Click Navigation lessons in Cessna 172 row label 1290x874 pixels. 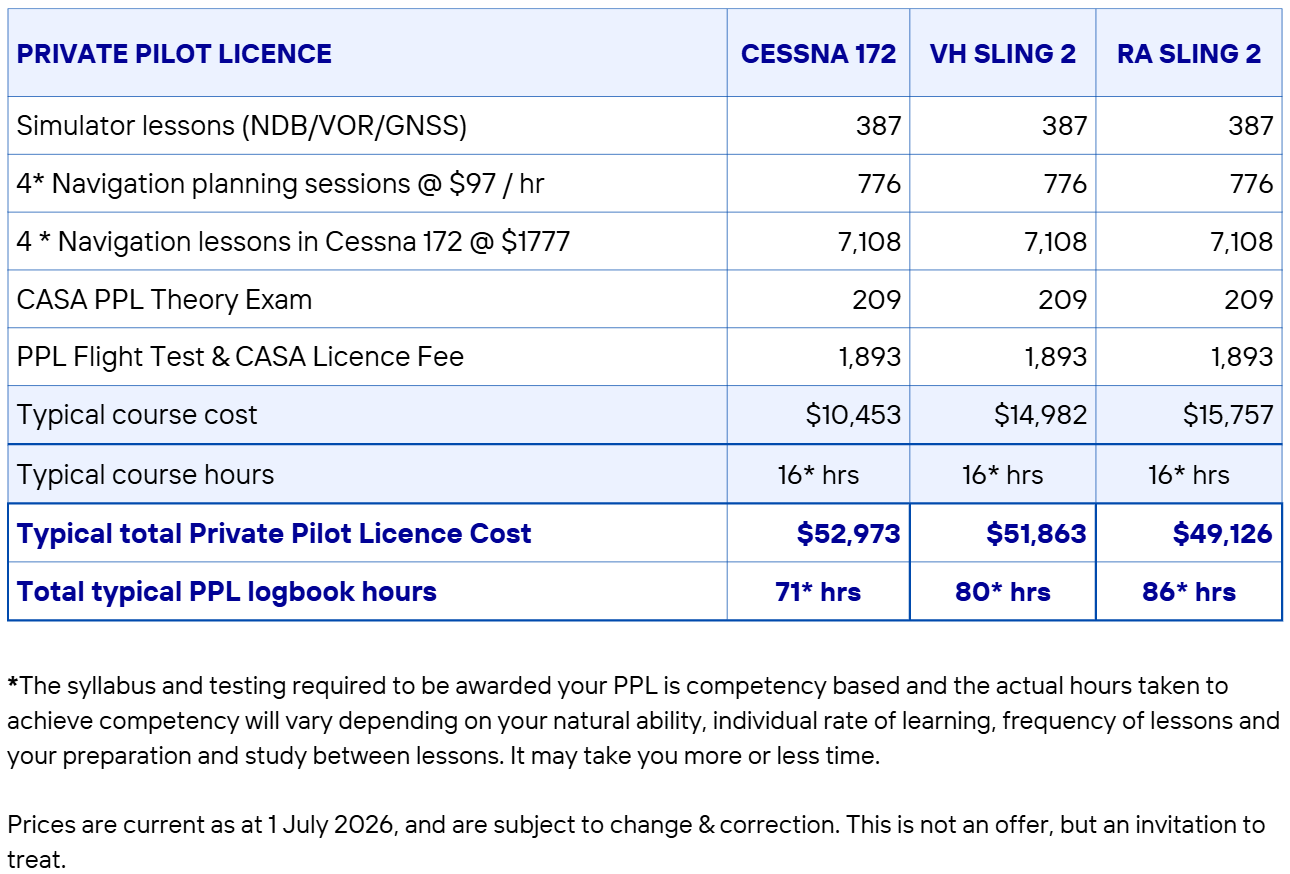[x=293, y=242]
